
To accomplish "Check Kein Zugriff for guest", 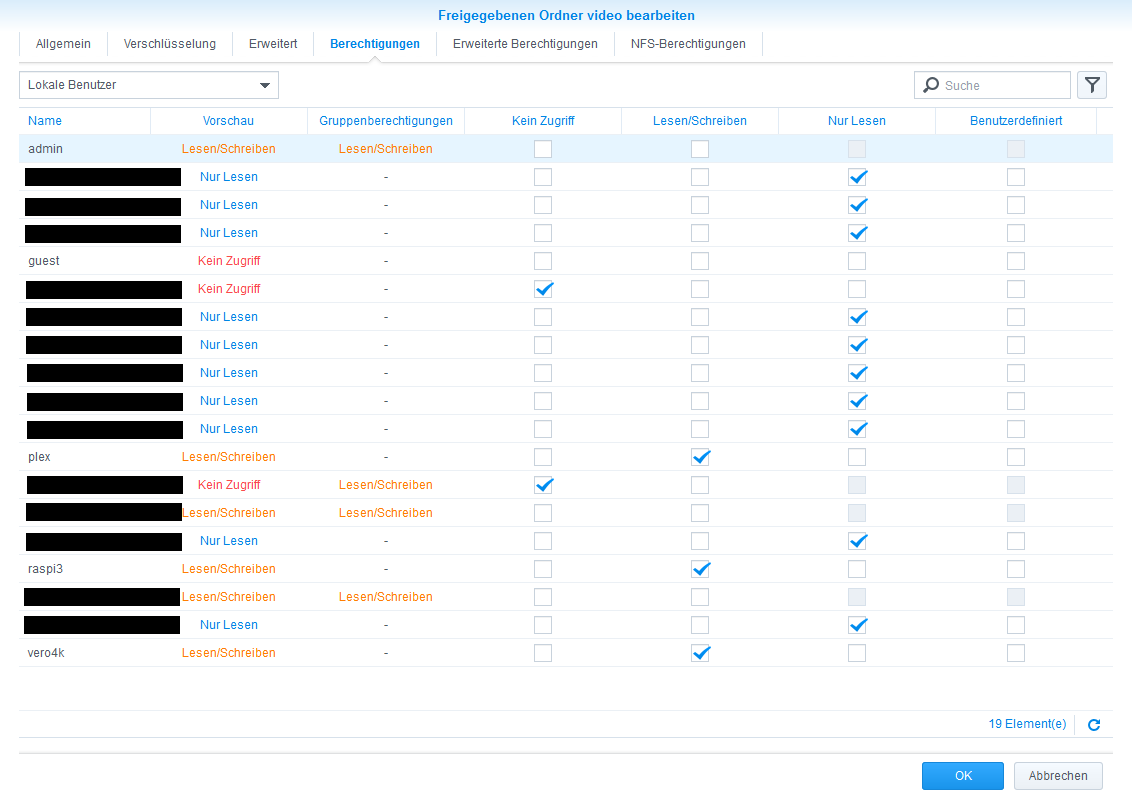I will click(x=543, y=261).
